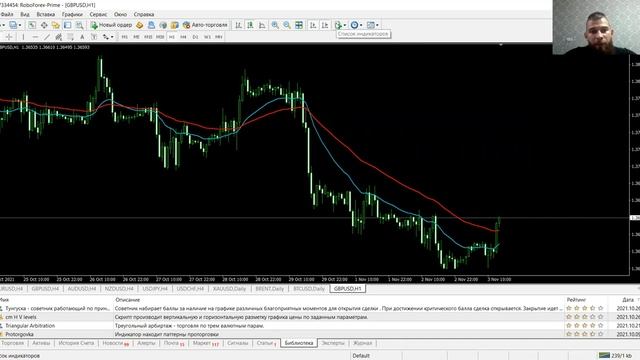
Task: Switch chart to candlesticks type
Action: [x=250, y=25]
